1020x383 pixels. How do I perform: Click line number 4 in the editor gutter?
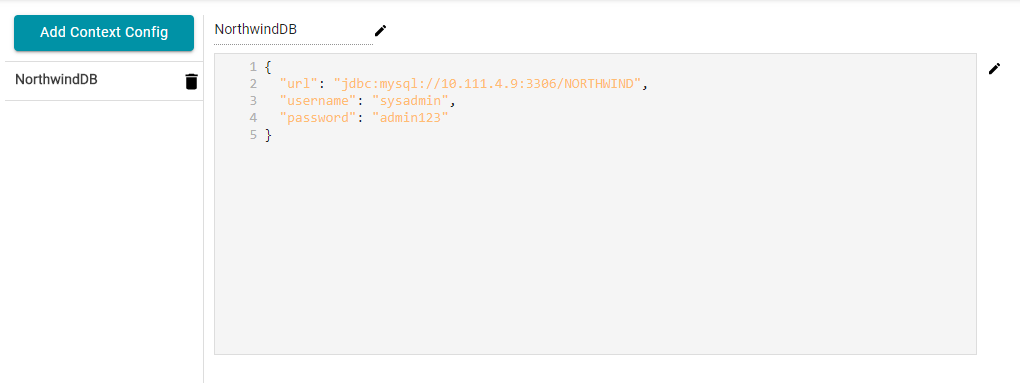(x=253, y=118)
